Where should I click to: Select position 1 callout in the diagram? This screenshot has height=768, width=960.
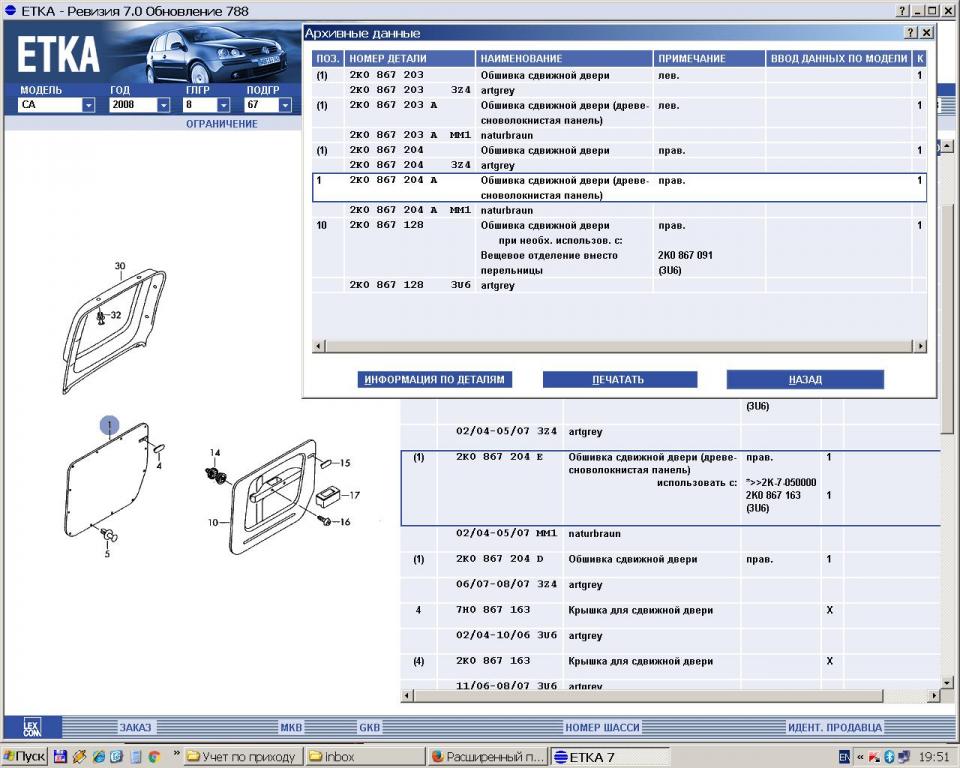coord(110,425)
